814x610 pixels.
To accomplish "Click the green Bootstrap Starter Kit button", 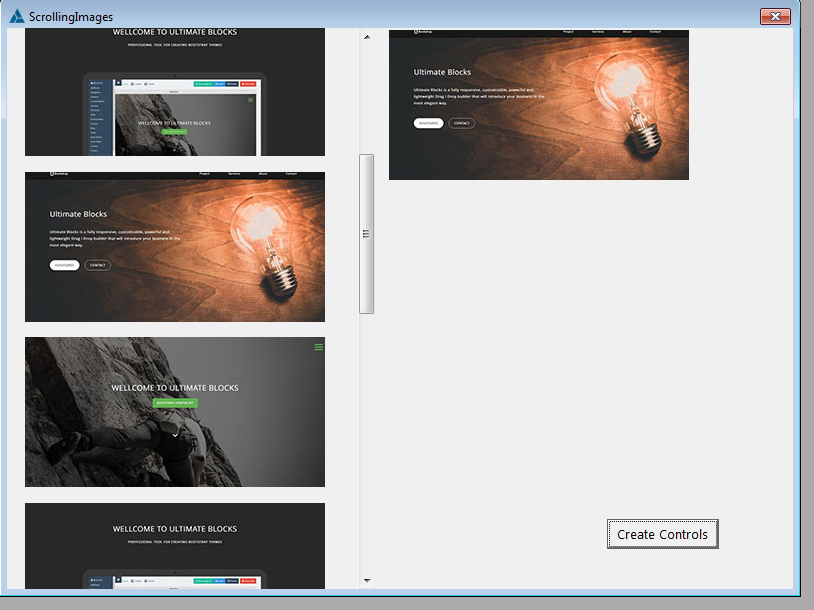I will pos(175,403).
